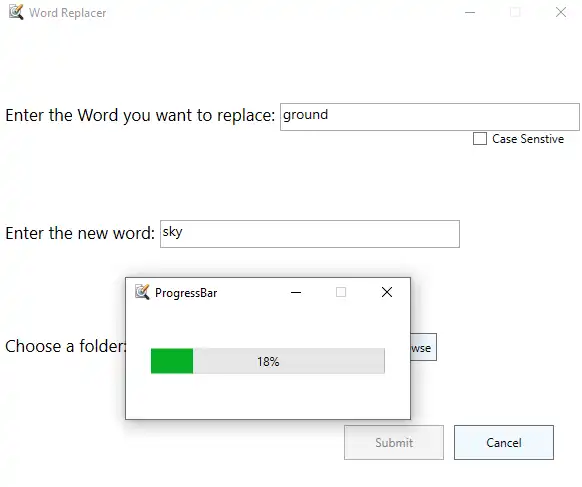Click the Submit button

(x=394, y=442)
